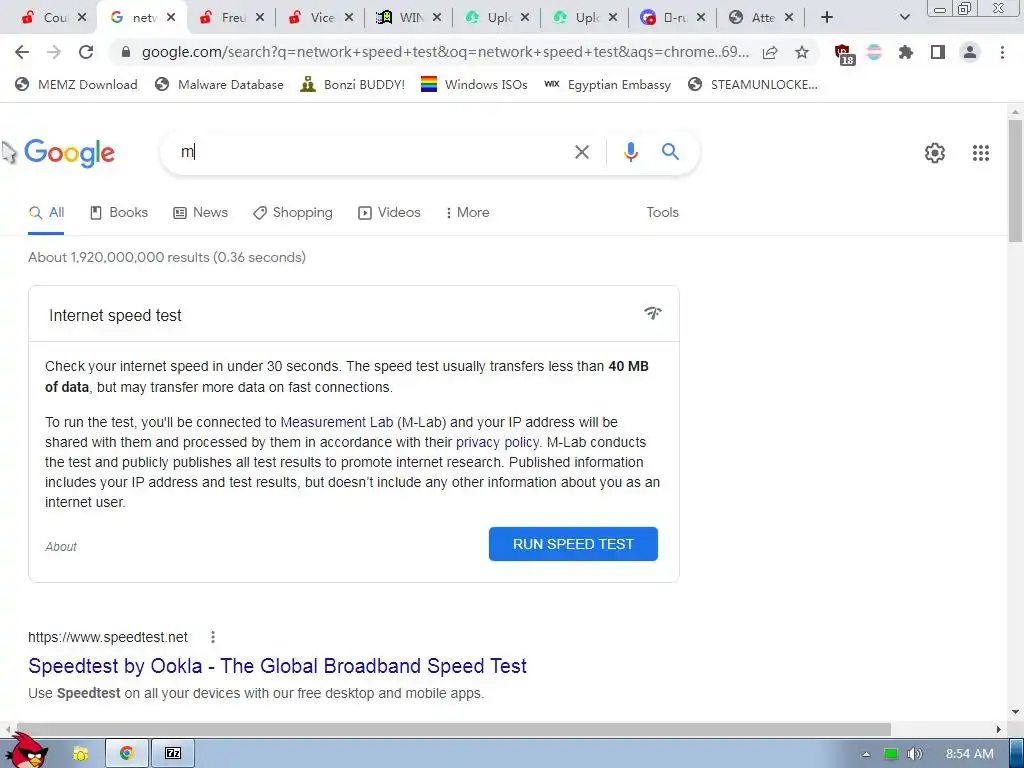Click the forward navigation arrow
This screenshot has height=768, width=1024.
[54, 52]
